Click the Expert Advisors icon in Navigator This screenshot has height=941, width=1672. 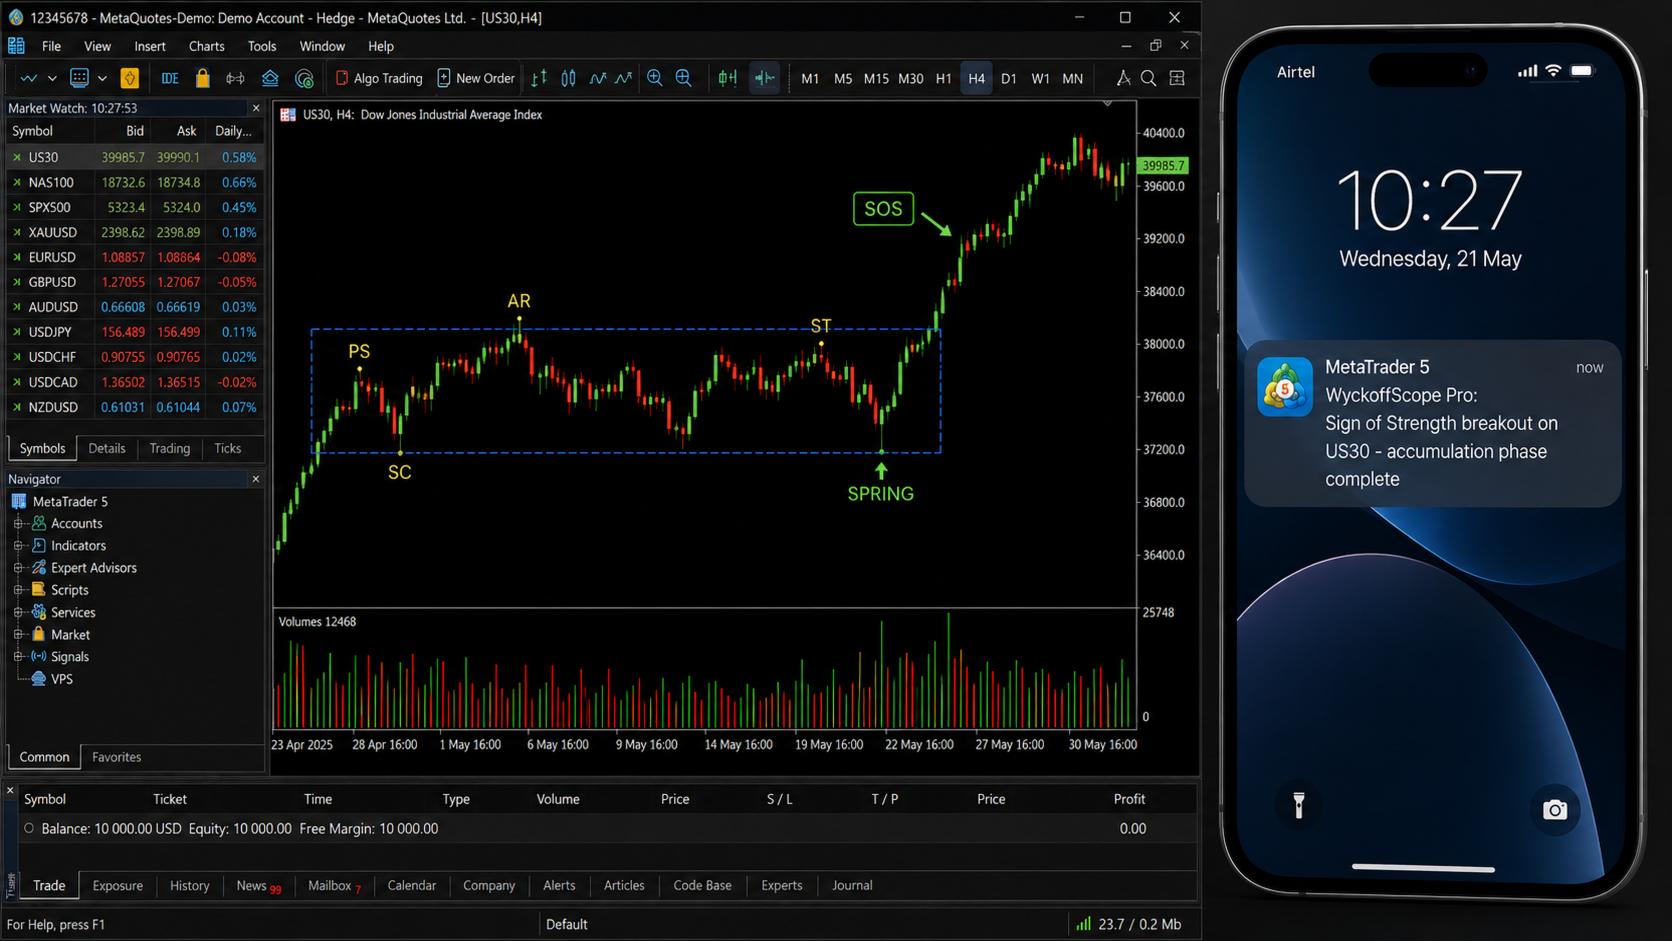39,567
